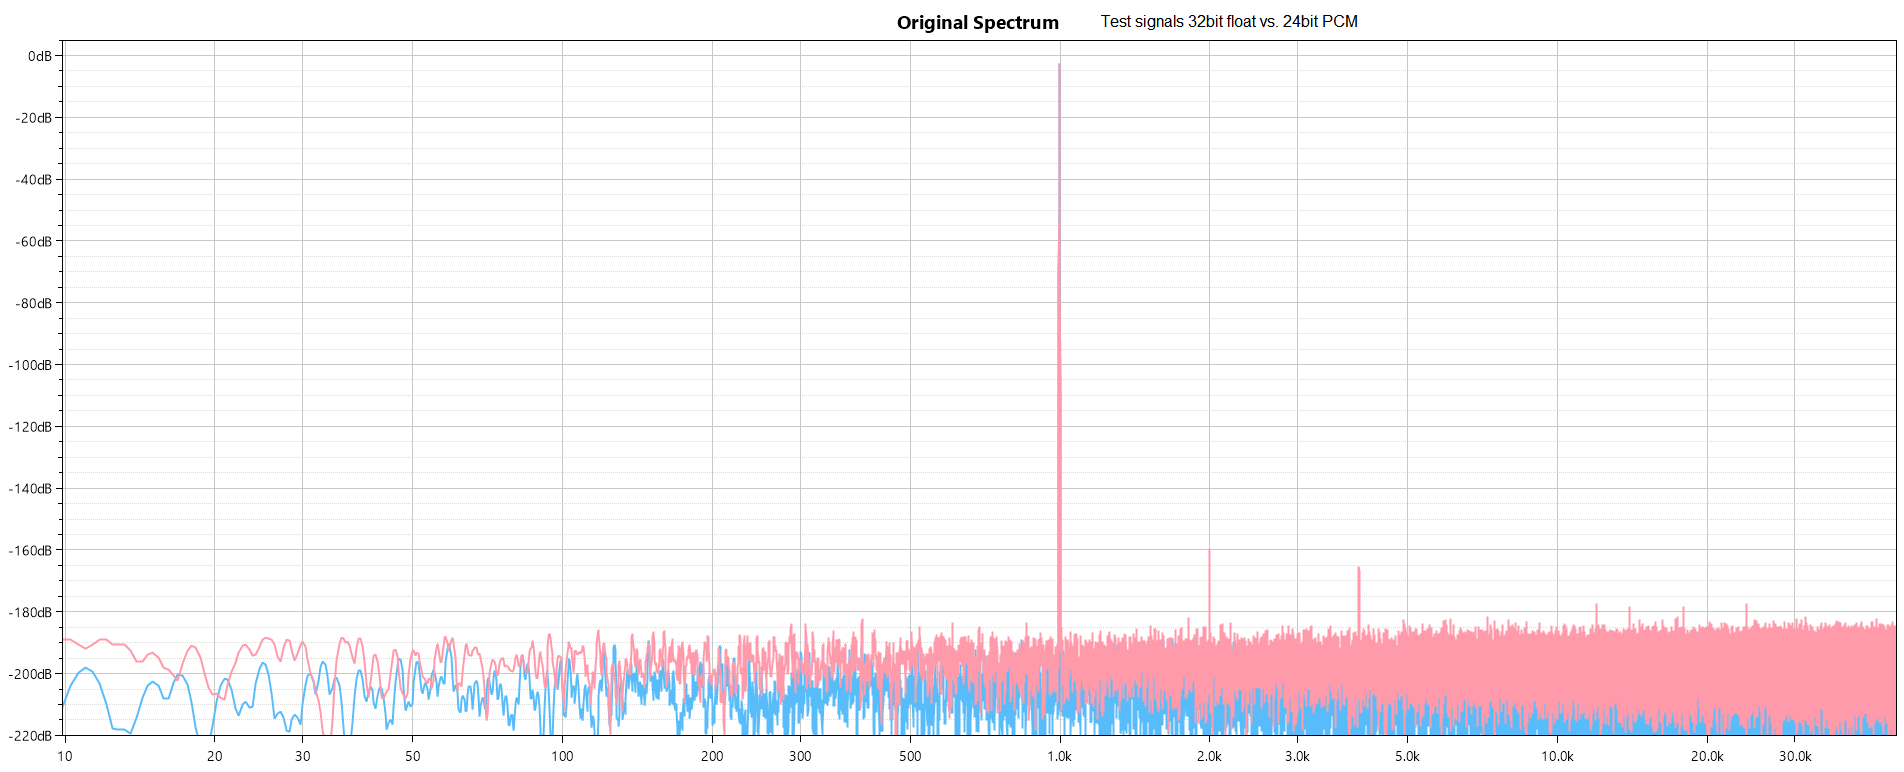Click the 200 Hz x-axis label
Viewport: 1904px width, 772px height.
coord(712,756)
